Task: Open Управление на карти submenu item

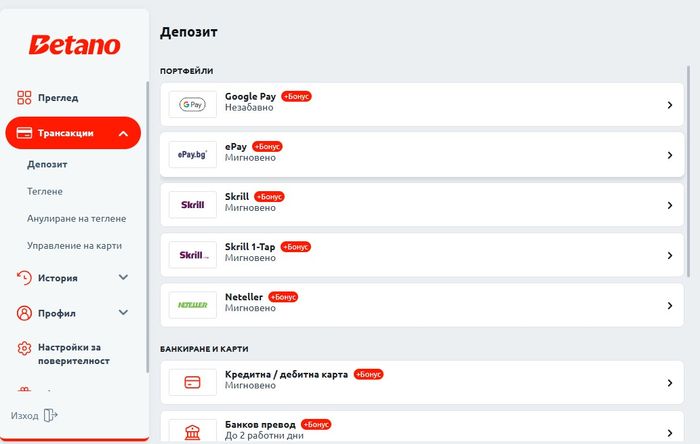Action: [x=74, y=246]
